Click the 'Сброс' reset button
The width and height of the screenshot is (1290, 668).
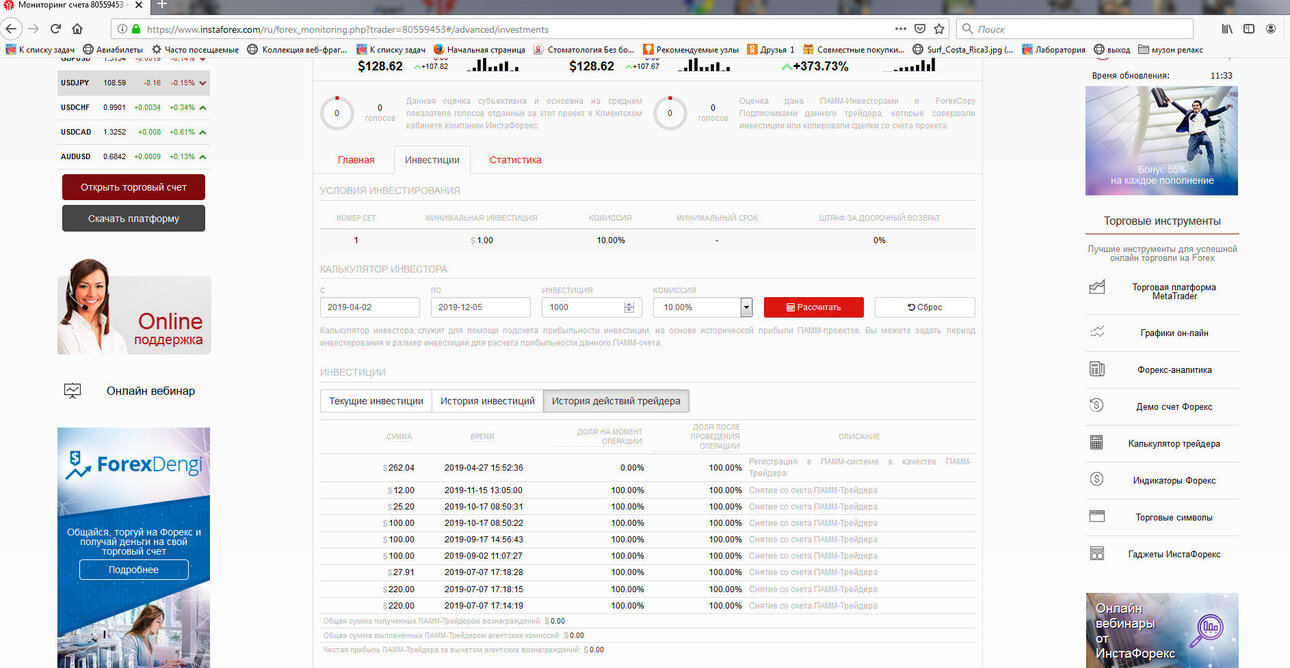925,307
